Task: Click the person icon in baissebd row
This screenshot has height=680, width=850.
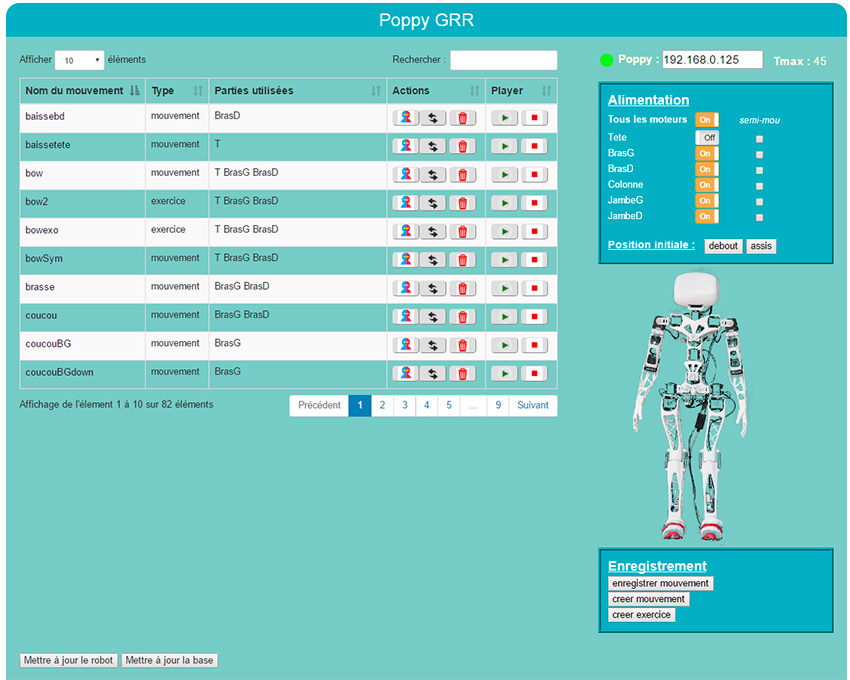Action: pos(405,118)
